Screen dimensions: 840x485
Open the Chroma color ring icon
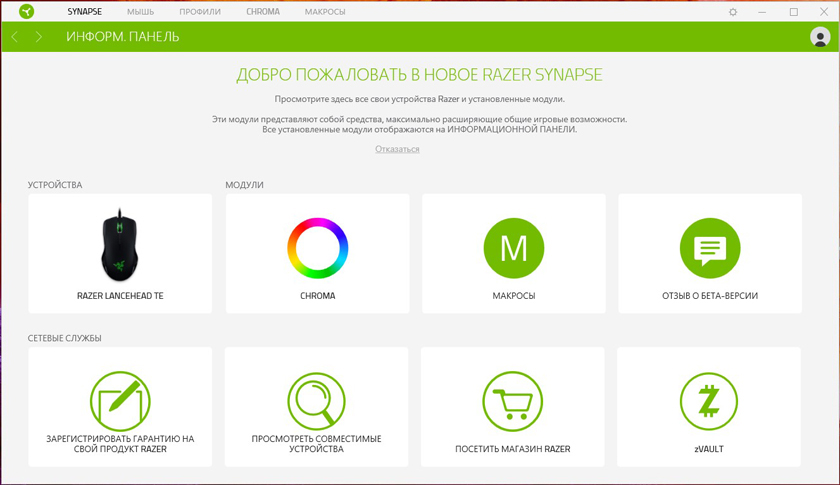point(318,248)
